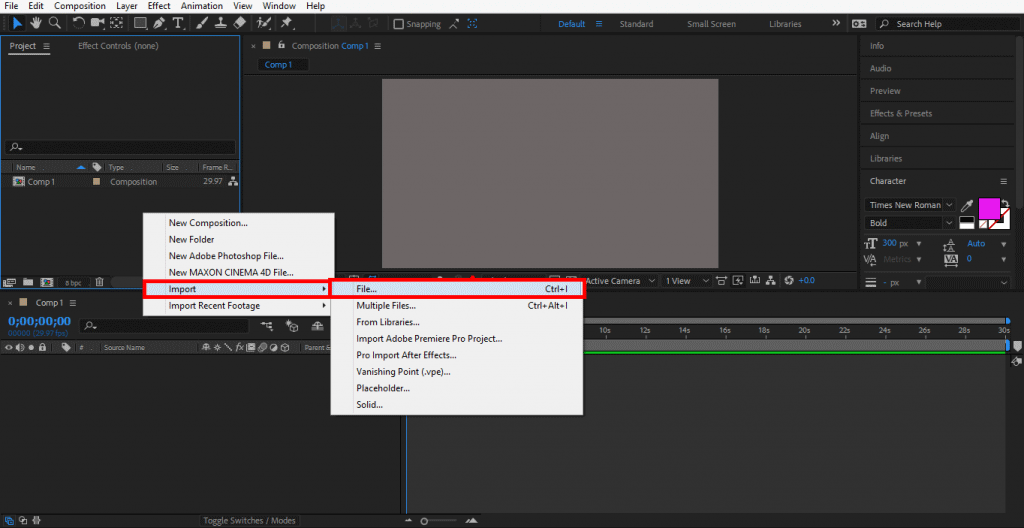Image resolution: width=1024 pixels, height=528 pixels.
Task: Enable the Snapping checkbox
Action: (x=398, y=24)
